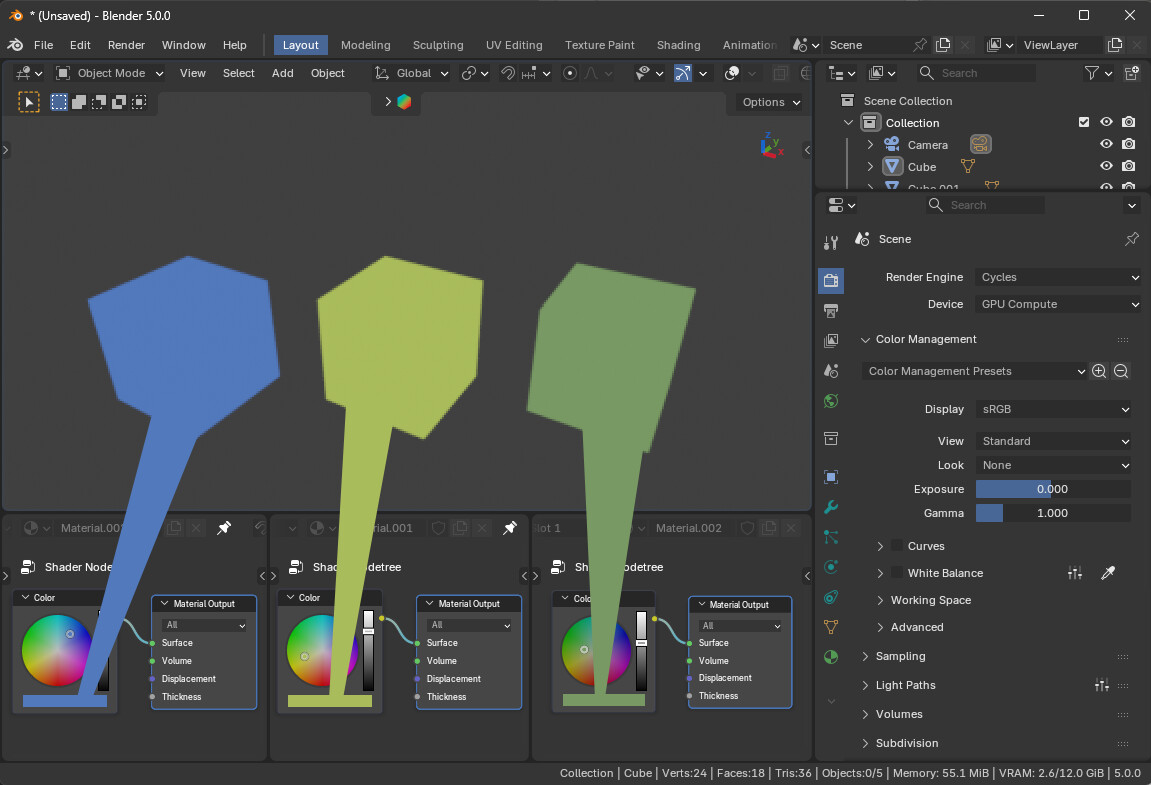Open the Render menu
The image size is (1151, 785).
(x=126, y=45)
